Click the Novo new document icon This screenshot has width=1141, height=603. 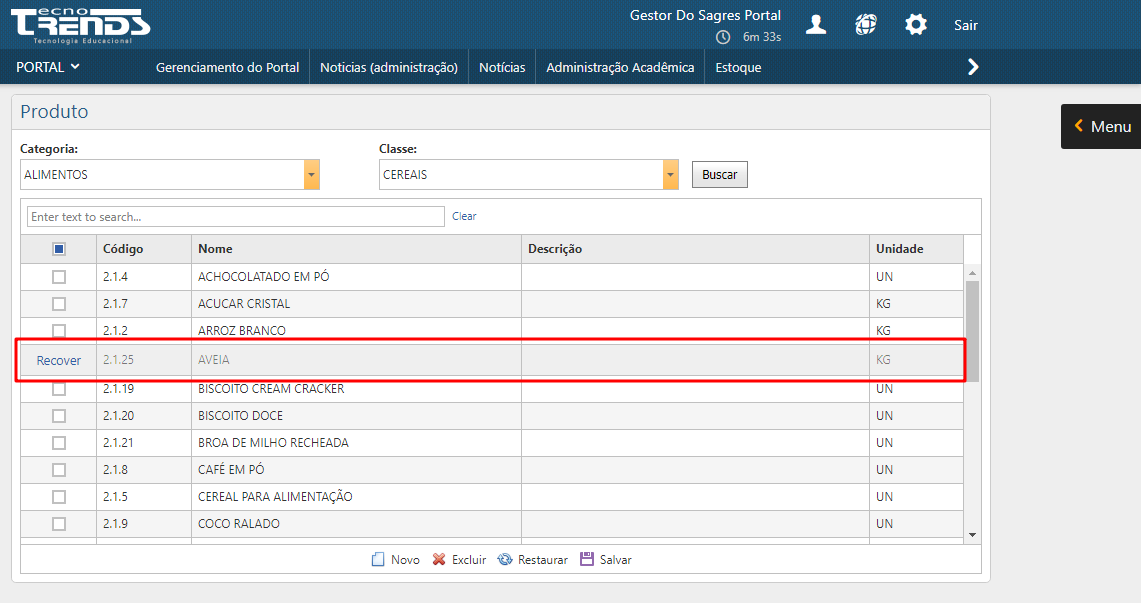[378, 560]
